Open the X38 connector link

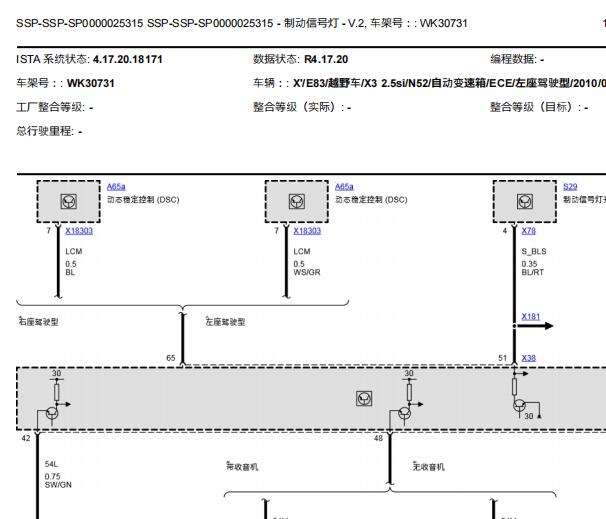pos(528,358)
